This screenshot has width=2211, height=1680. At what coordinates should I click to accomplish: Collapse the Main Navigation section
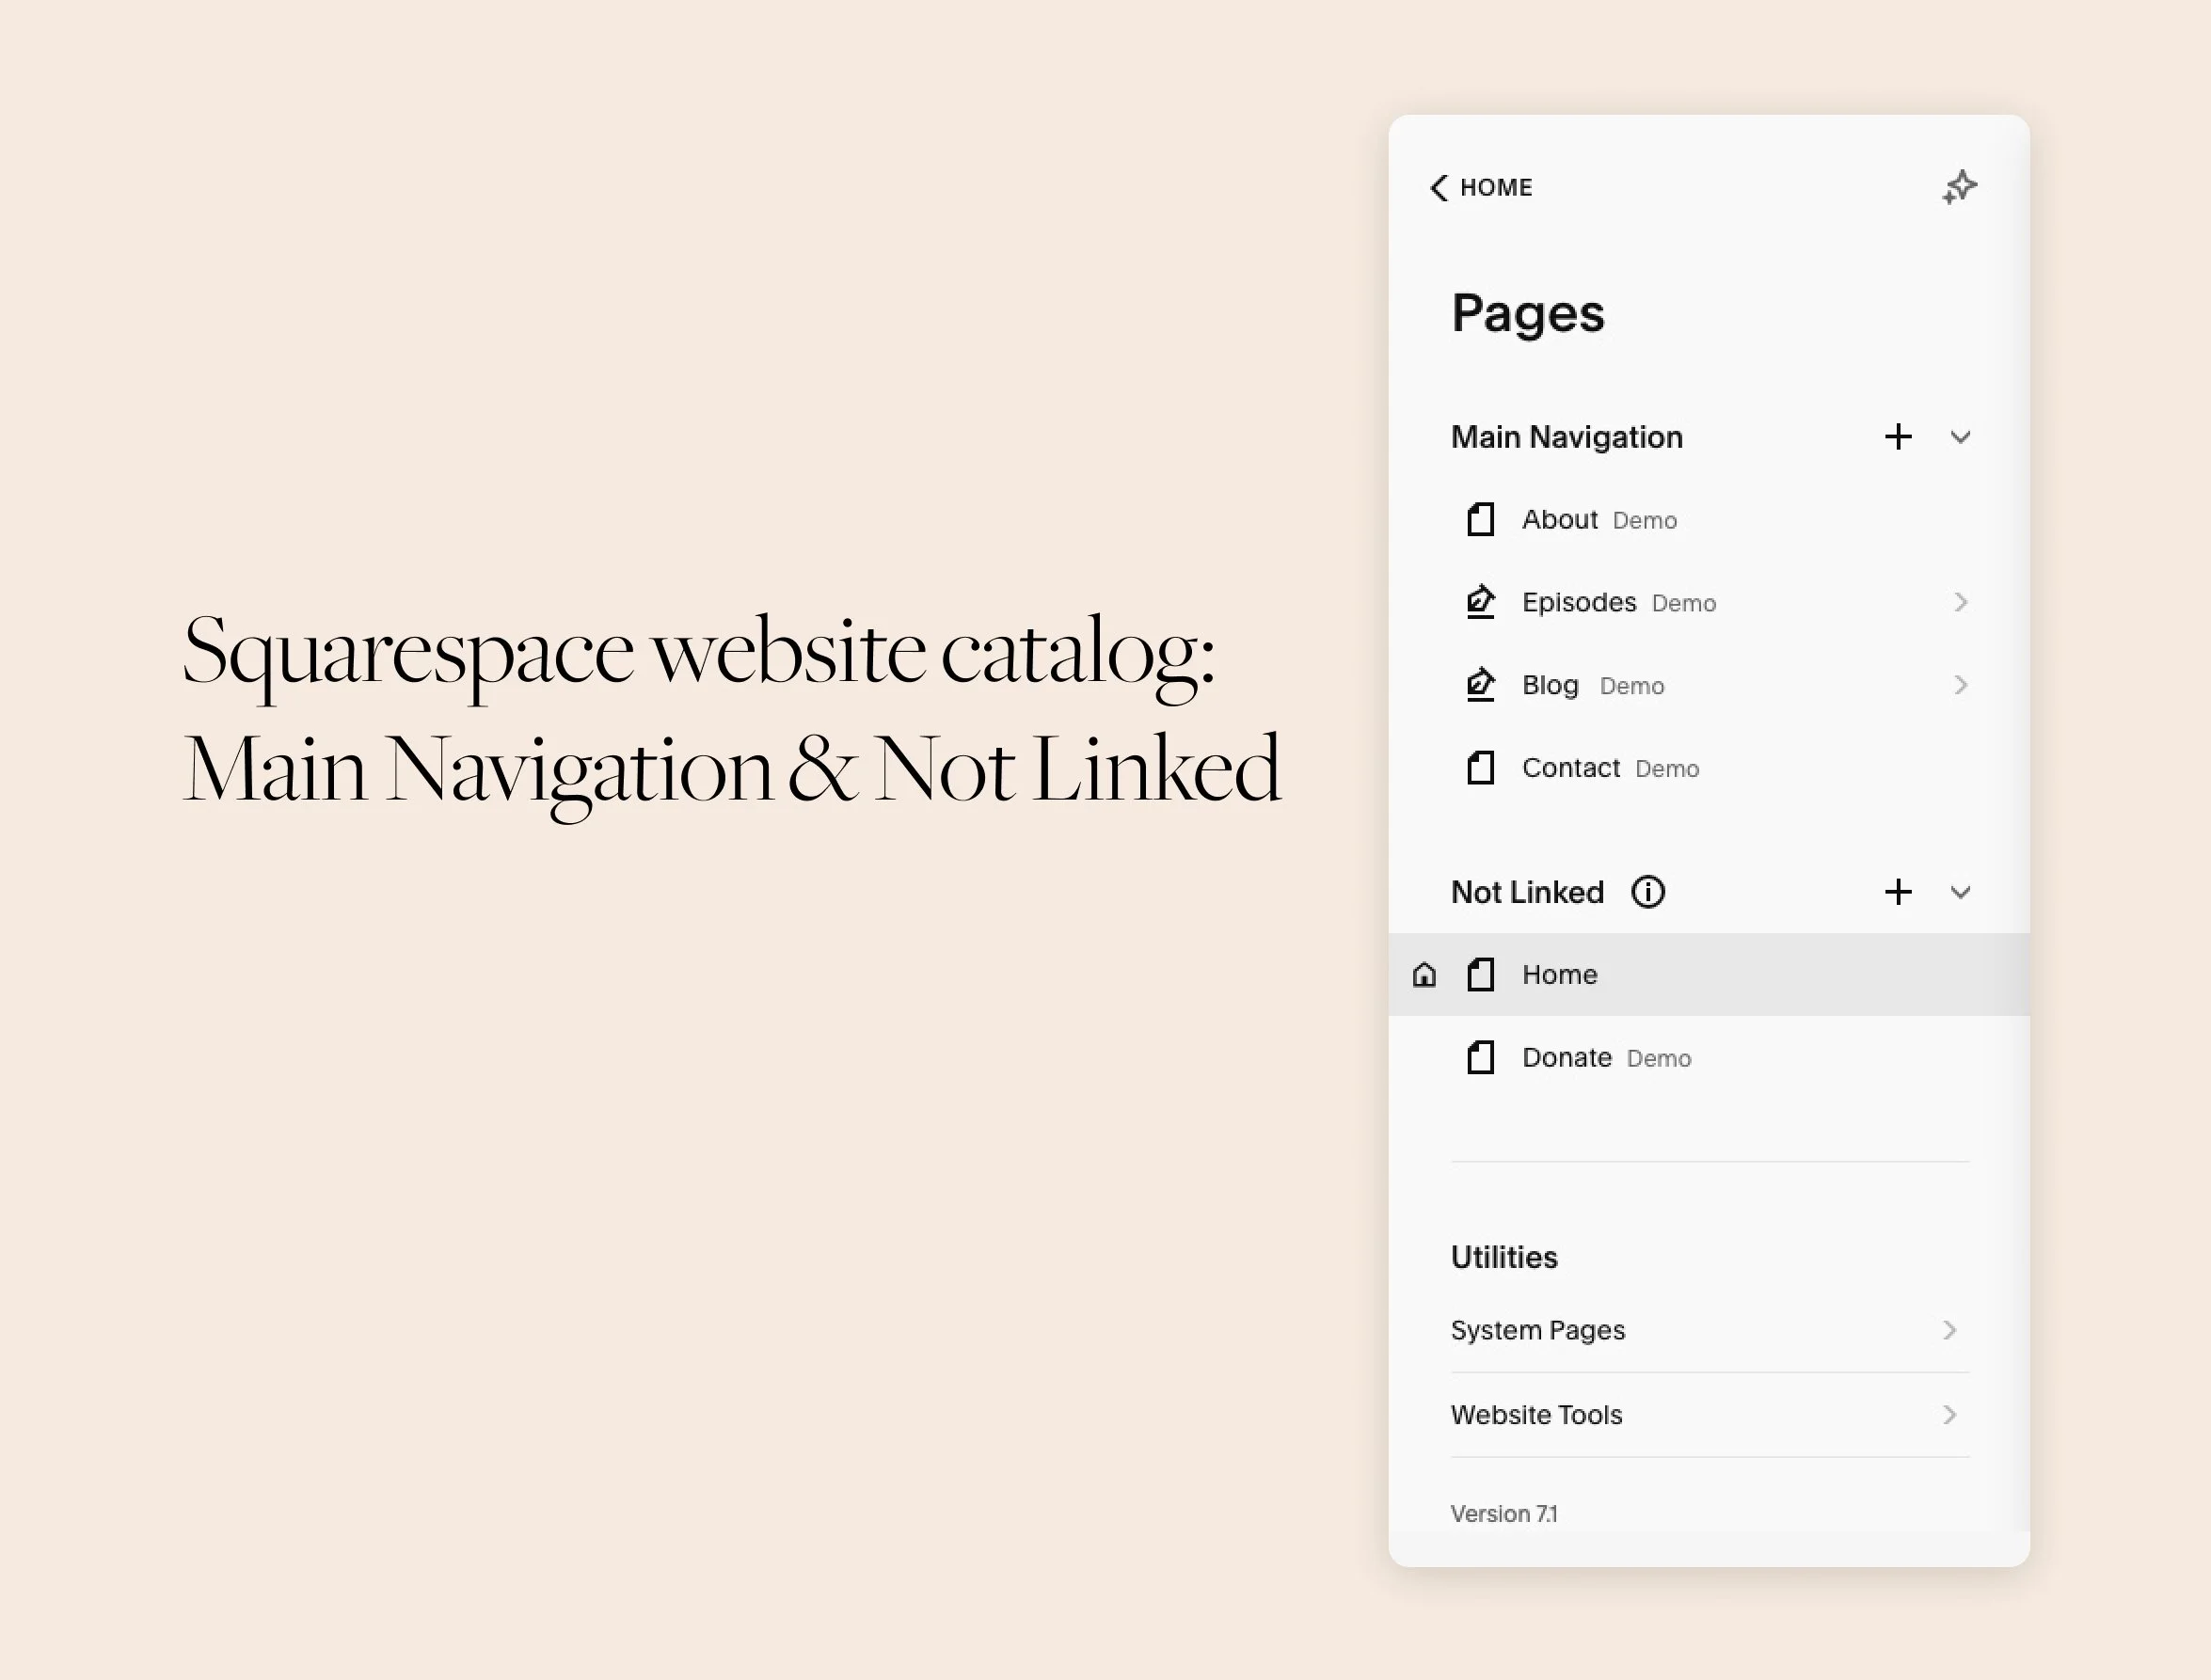tap(1960, 437)
